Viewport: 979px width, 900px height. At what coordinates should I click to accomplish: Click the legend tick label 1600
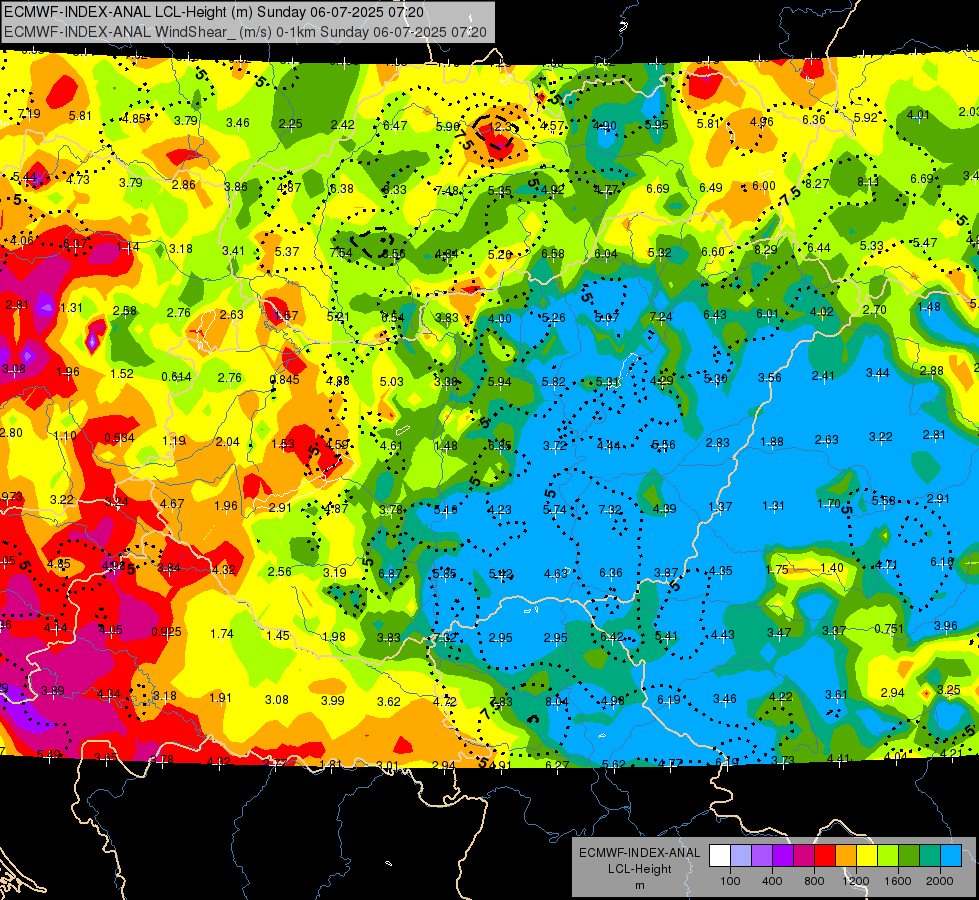click(x=898, y=881)
